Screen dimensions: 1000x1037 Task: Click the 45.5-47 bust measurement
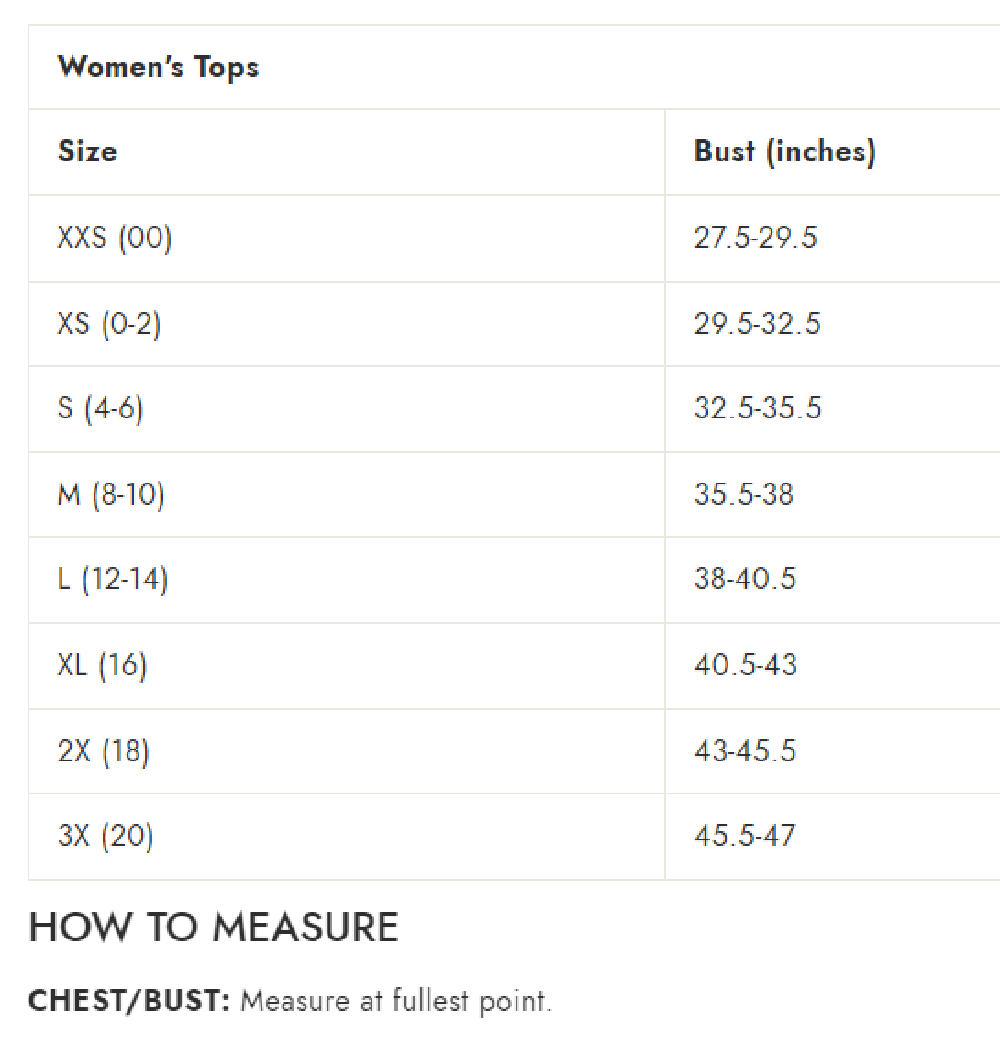[x=745, y=836]
